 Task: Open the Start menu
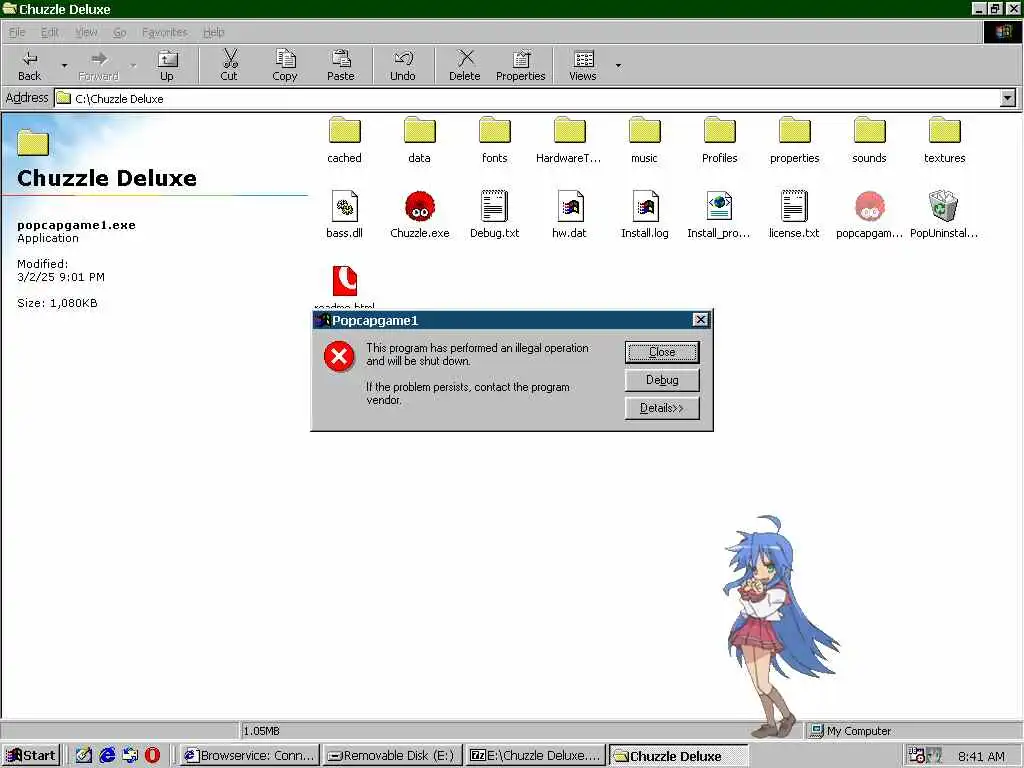[31, 756]
